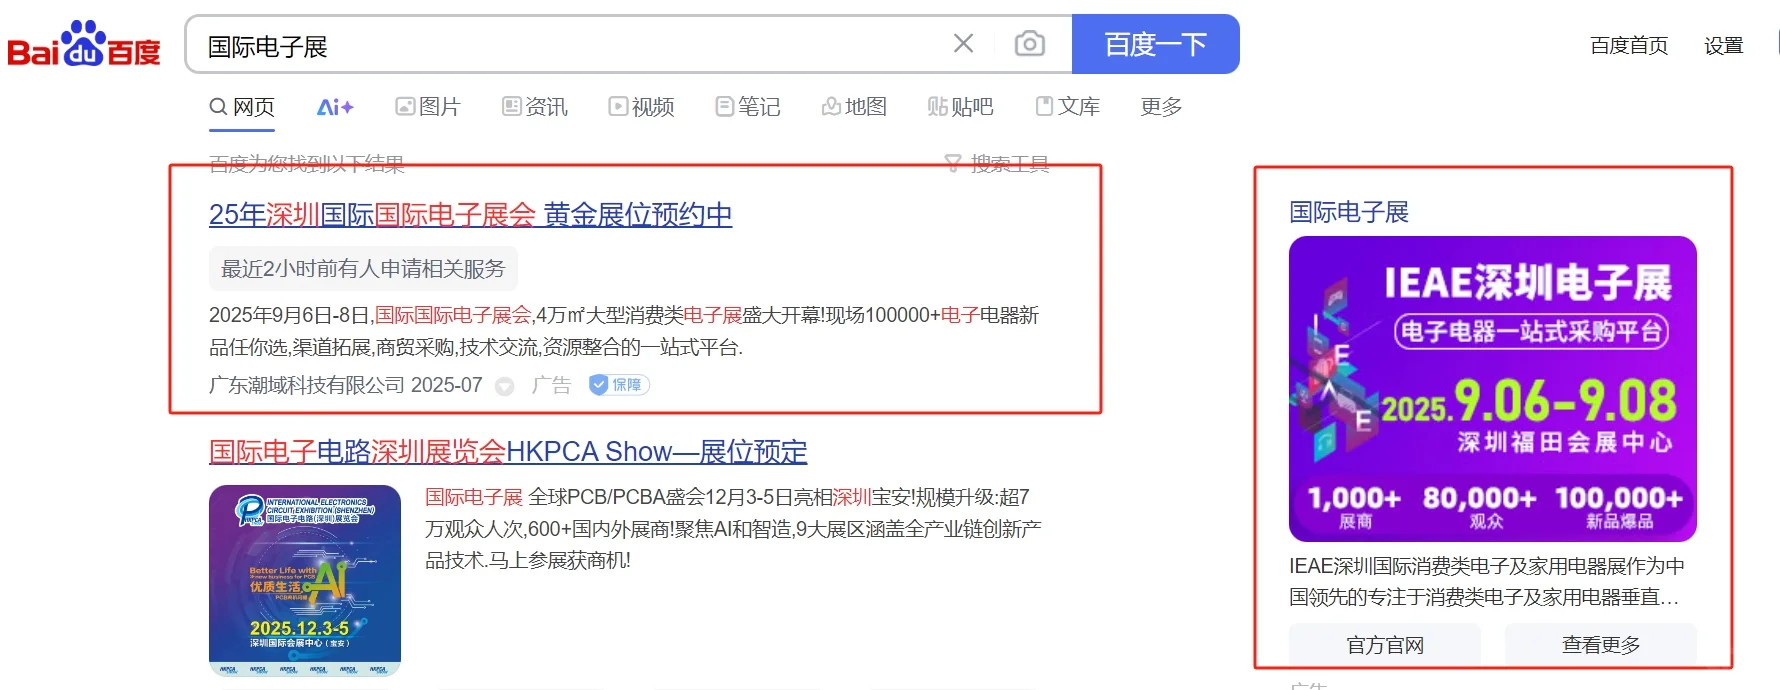This screenshot has width=1780, height=690.
Task: Open result 国际电子电路深圳展览会HKPCA Show
Action: pos(508,452)
